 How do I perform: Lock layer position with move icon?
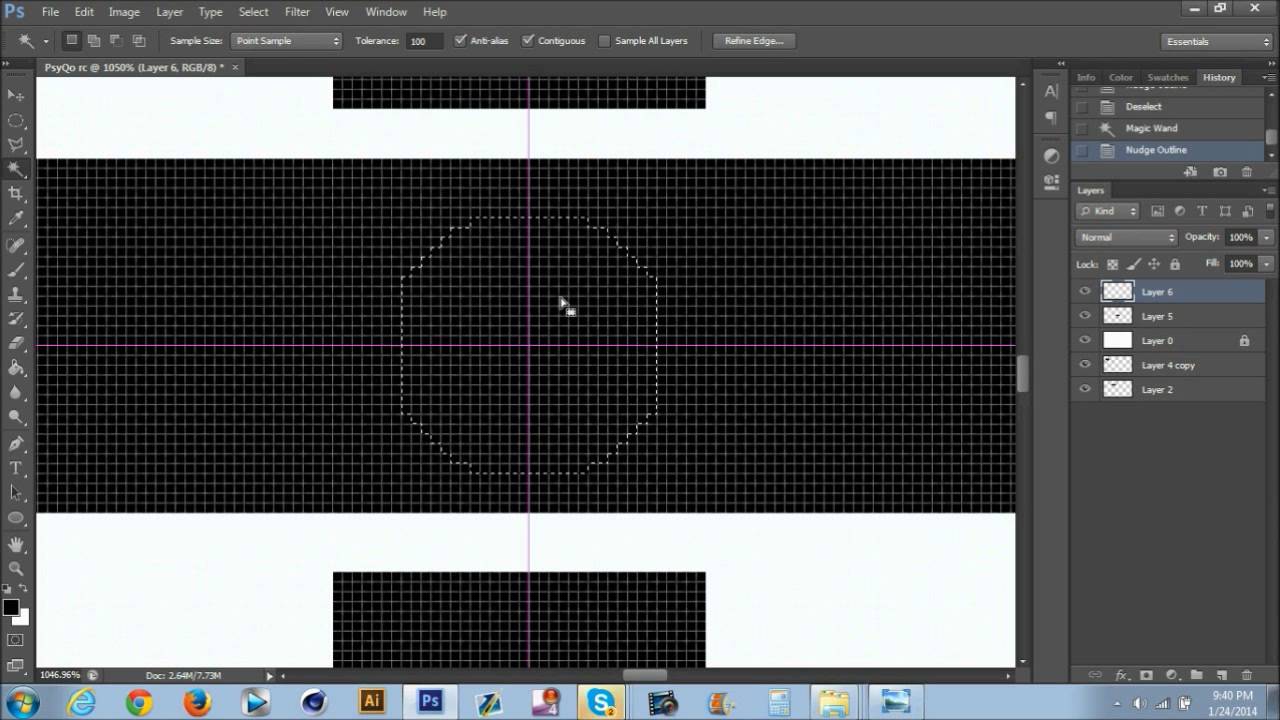(x=1154, y=264)
